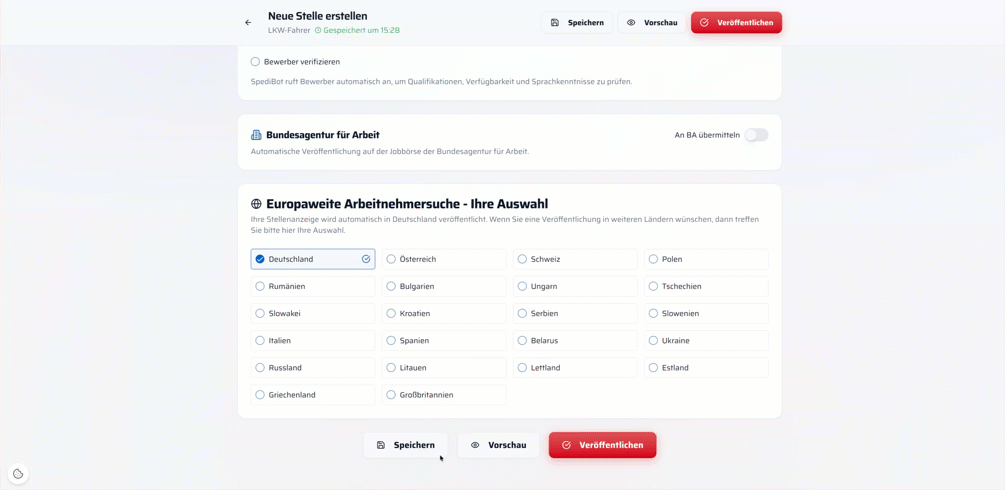
Task: Select Tschechien as a country
Action: point(706,286)
